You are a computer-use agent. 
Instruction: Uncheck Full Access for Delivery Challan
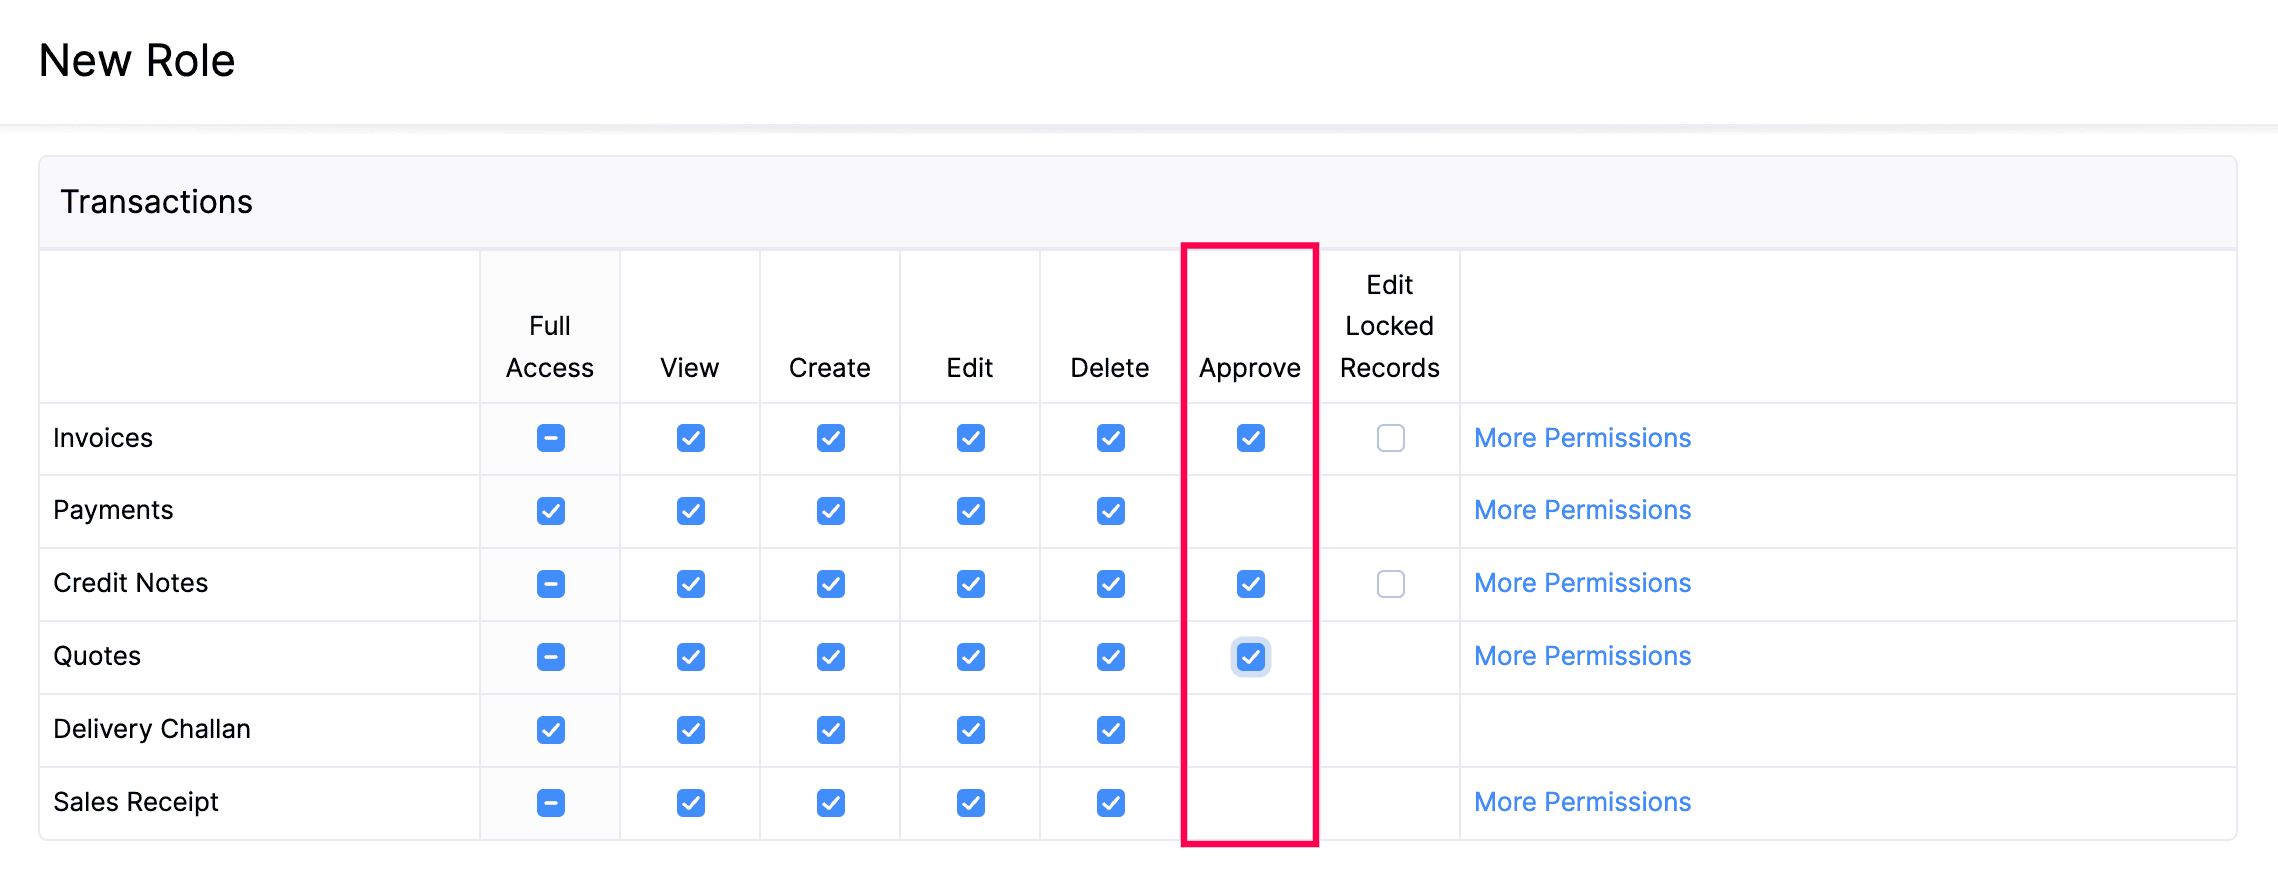[551, 730]
